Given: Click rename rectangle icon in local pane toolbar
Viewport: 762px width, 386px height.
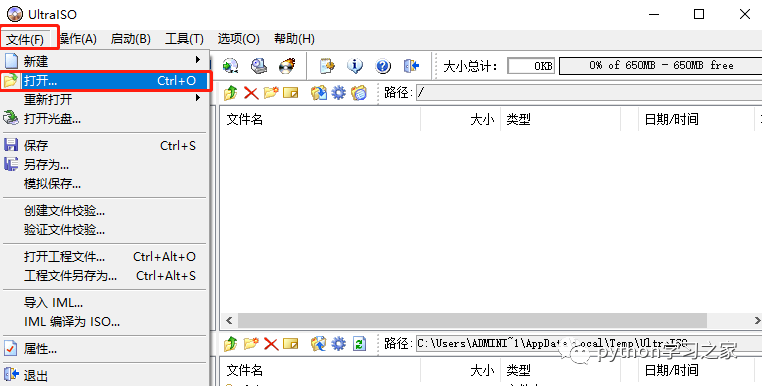Looking at the screenshot, I should coord(291,344).
